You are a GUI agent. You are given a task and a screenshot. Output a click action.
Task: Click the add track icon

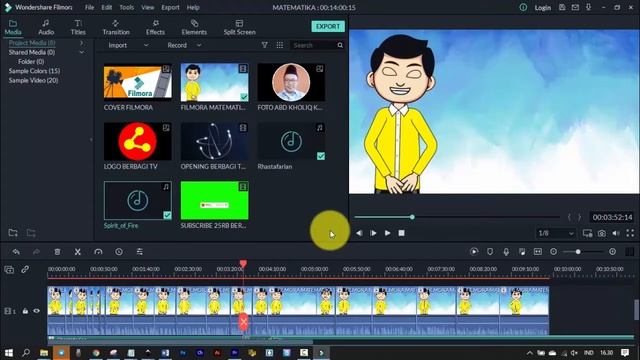(x=9, y=269)
